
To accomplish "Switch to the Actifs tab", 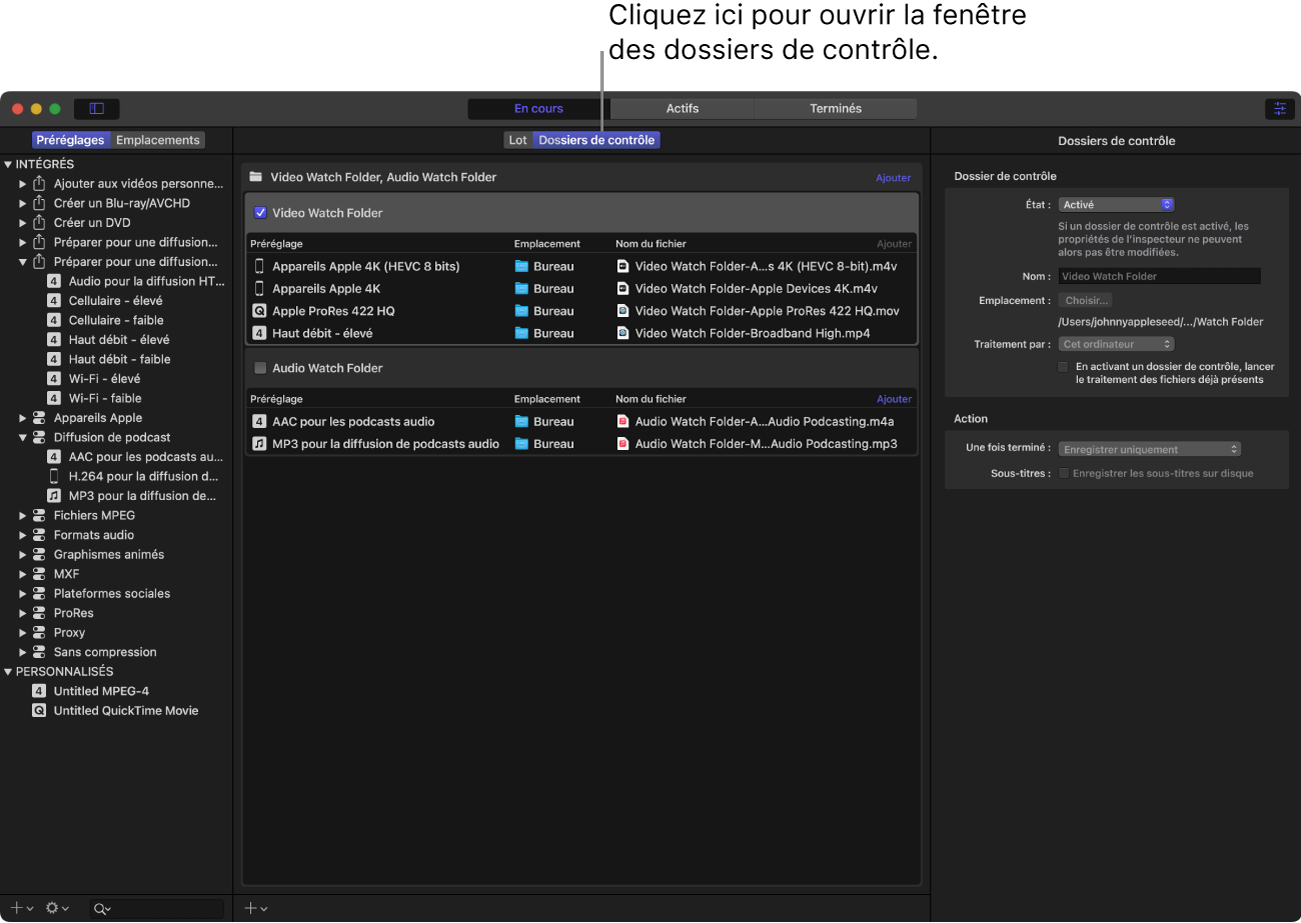I will 682,108.
